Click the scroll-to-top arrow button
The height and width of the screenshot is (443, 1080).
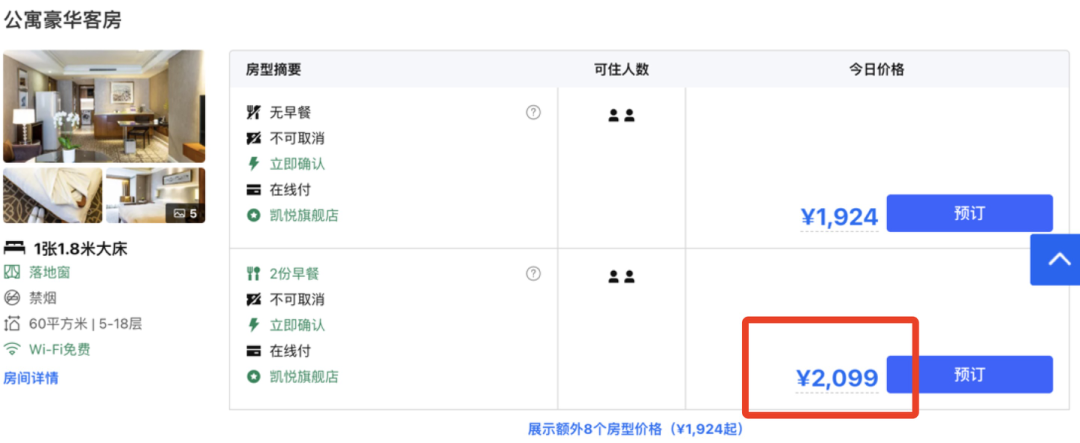coord(1057,260)
